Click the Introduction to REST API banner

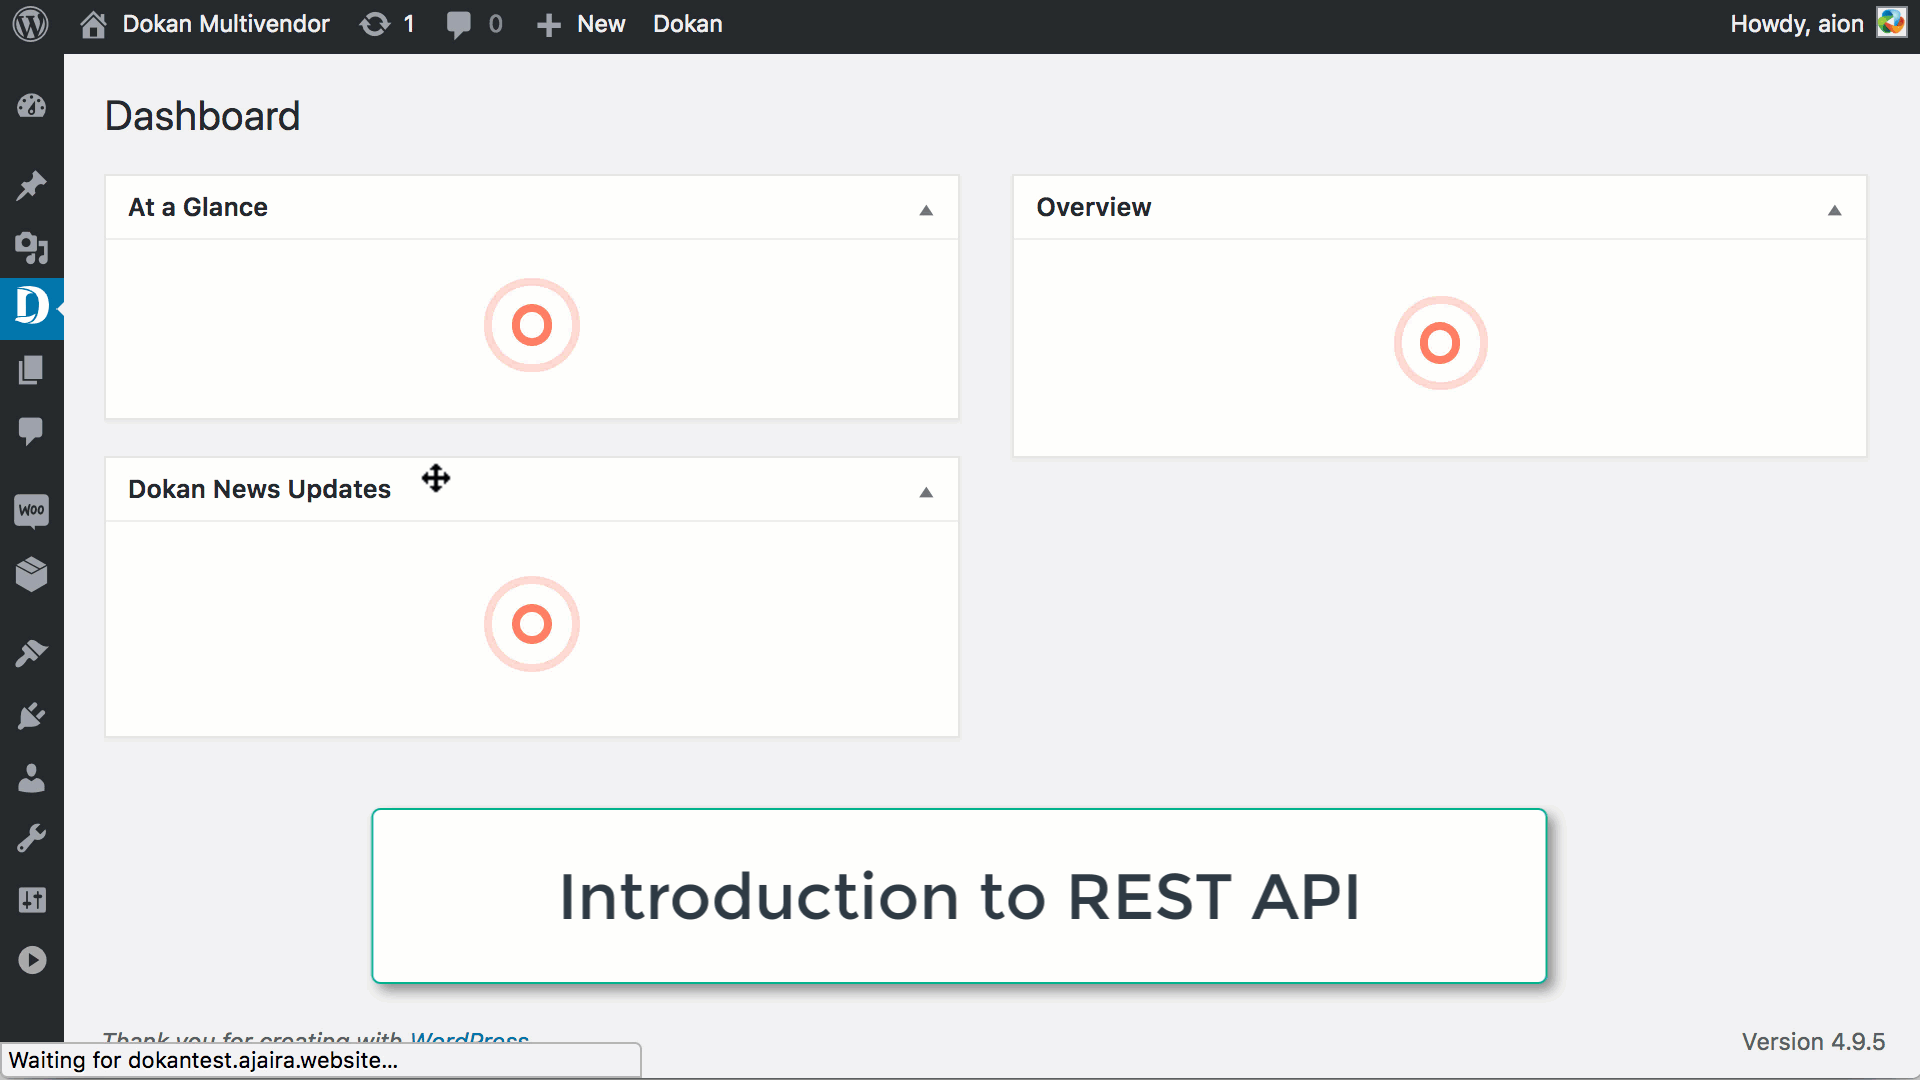click(960, 897)
